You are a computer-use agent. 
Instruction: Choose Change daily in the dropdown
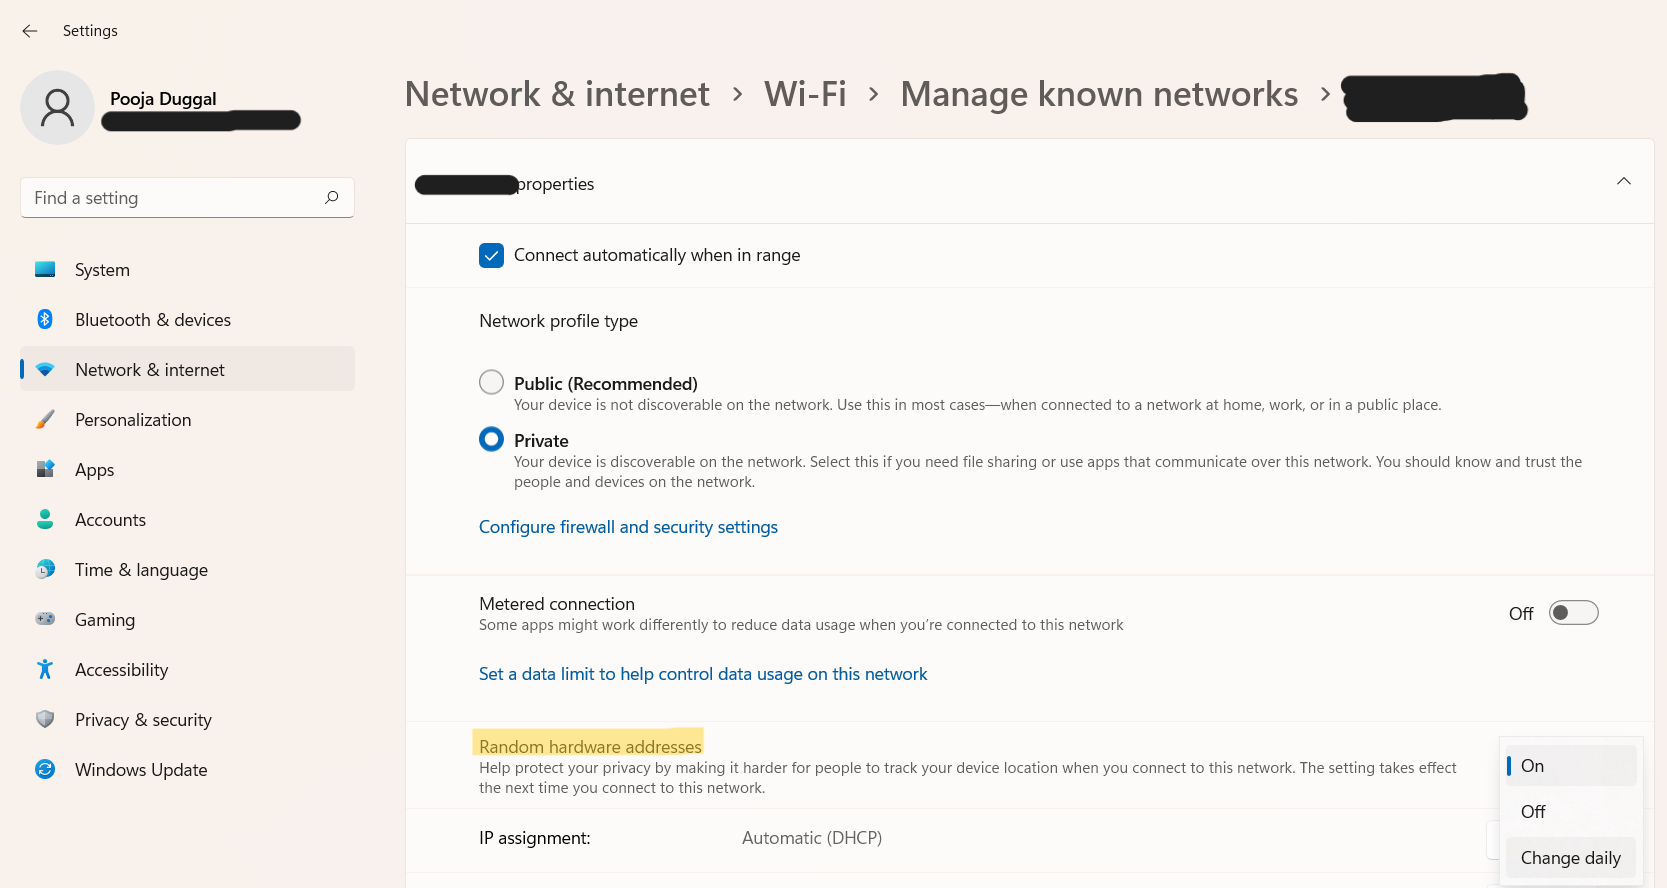pos(1570,858)
